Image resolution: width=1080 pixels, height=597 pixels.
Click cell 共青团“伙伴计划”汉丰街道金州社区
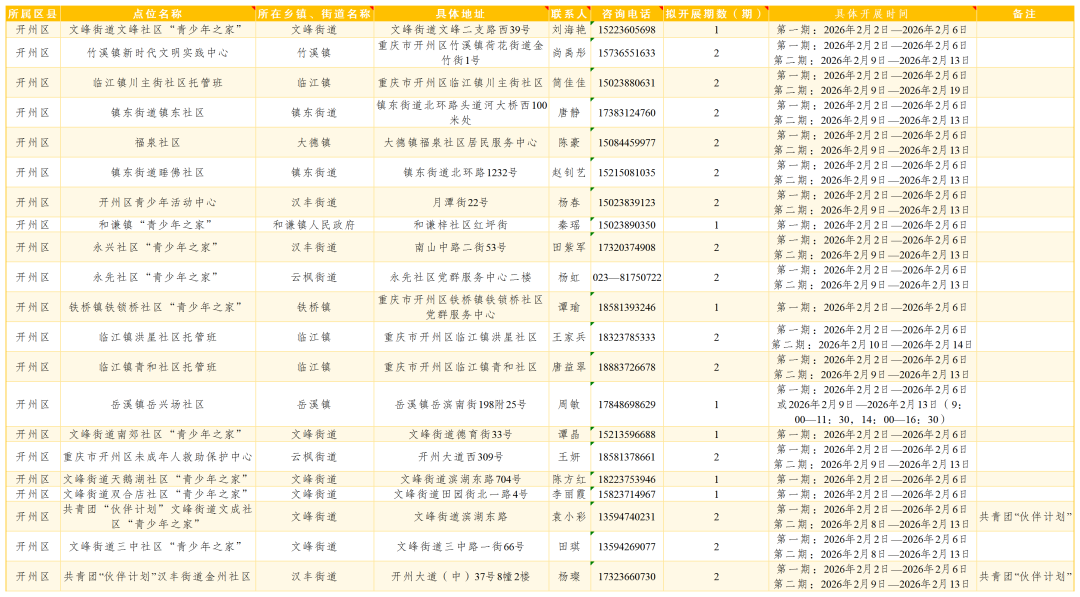point(158,576)
